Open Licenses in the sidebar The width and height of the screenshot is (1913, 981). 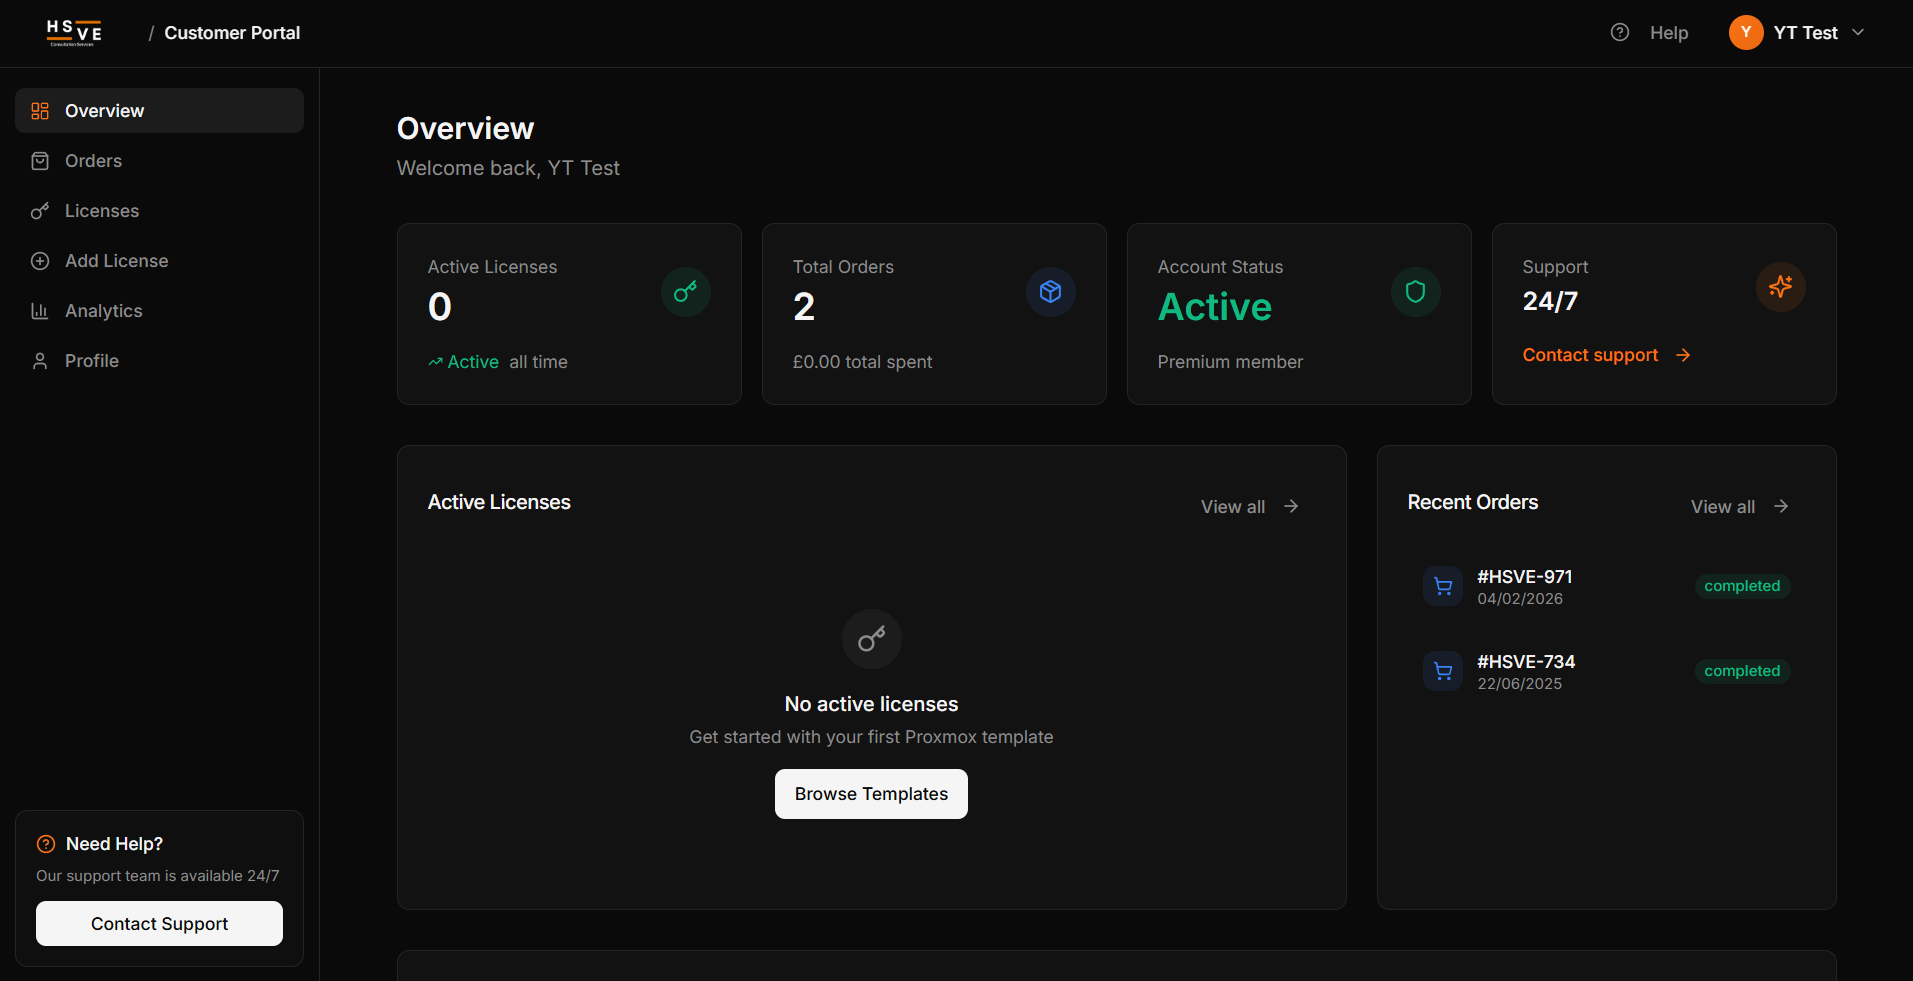(159, 211)
